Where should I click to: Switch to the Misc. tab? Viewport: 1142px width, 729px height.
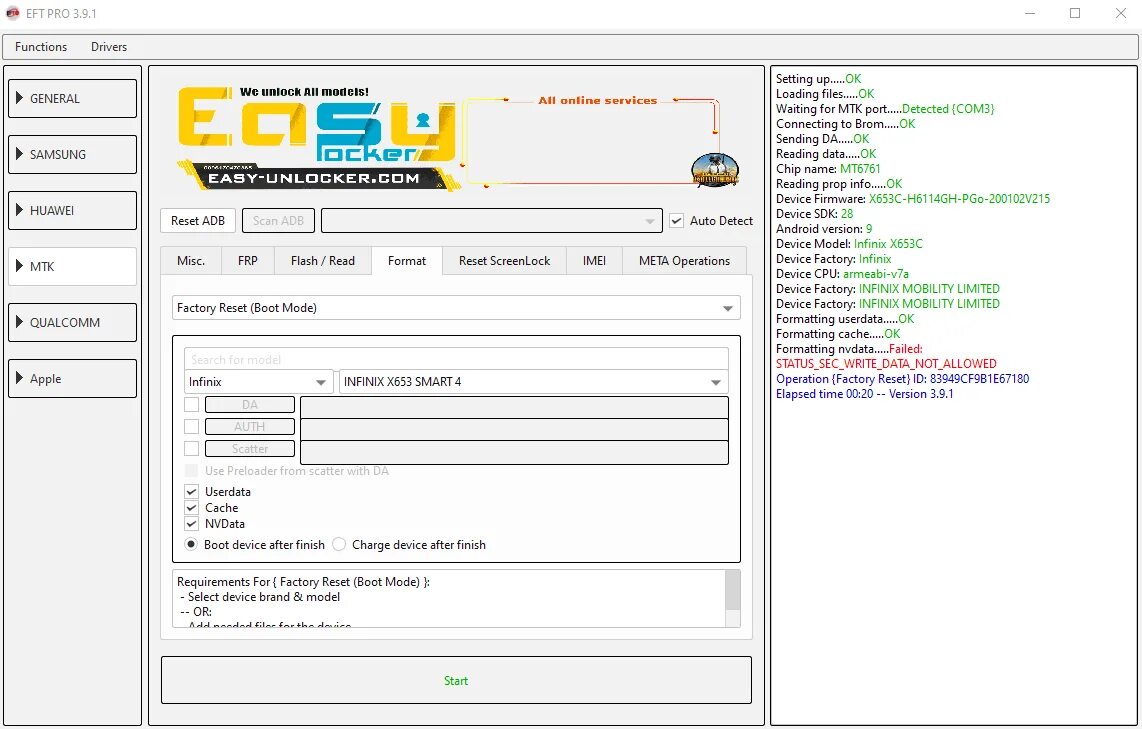[x=191, y=261]
